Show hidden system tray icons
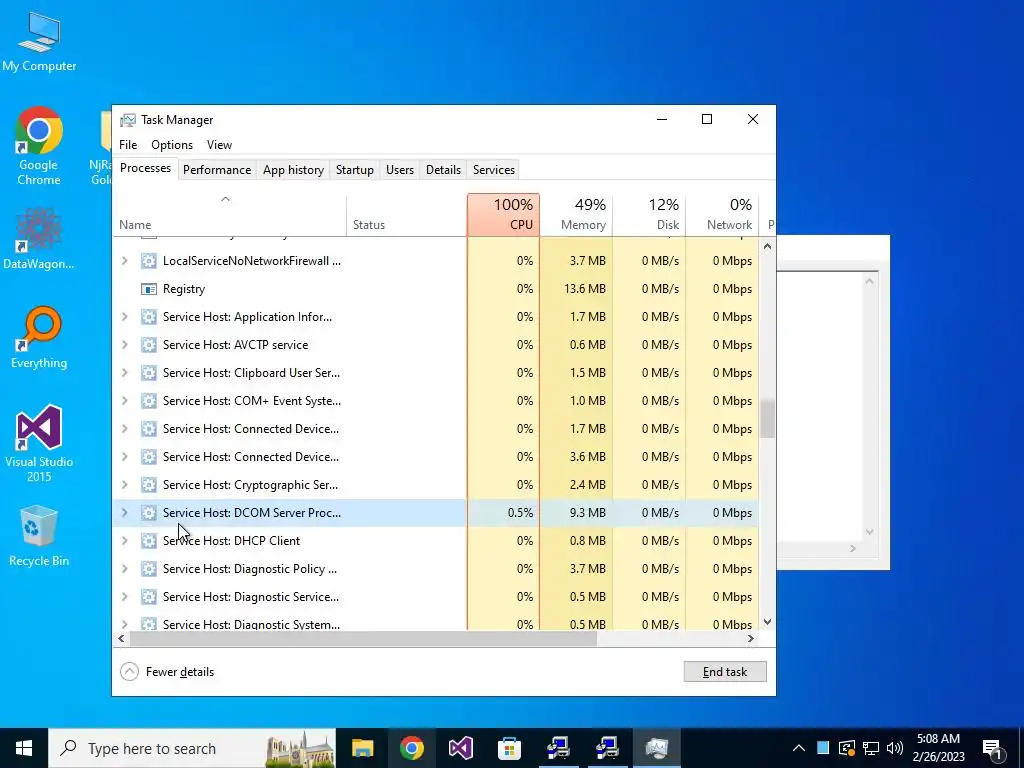 click(799, 748)
